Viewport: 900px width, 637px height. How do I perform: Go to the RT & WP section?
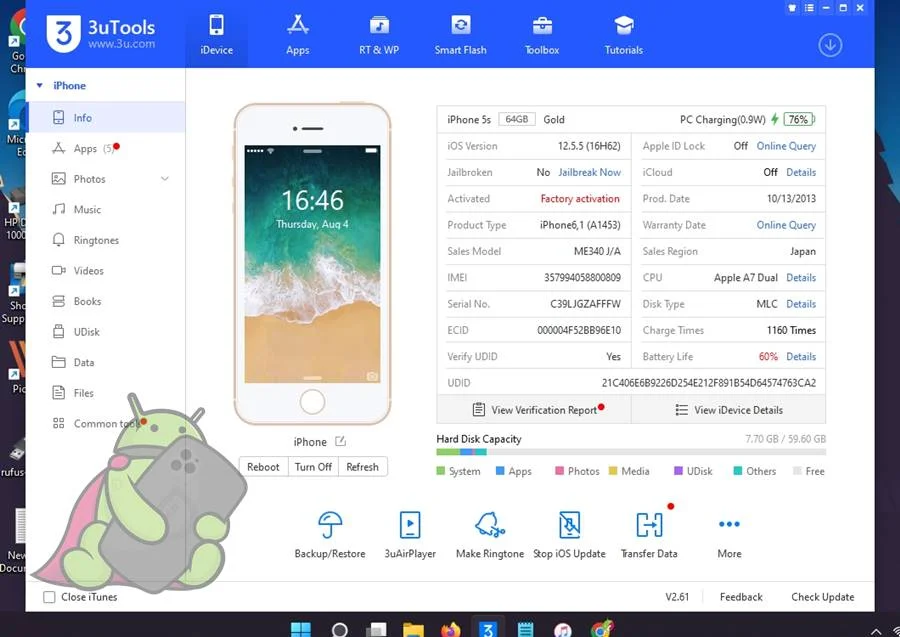379,36
